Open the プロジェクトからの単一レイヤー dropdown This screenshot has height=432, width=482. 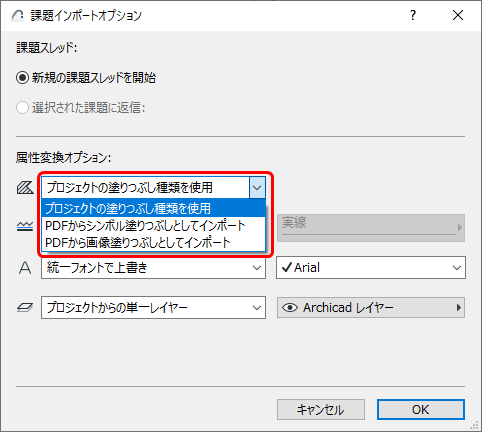coord(153,307)
